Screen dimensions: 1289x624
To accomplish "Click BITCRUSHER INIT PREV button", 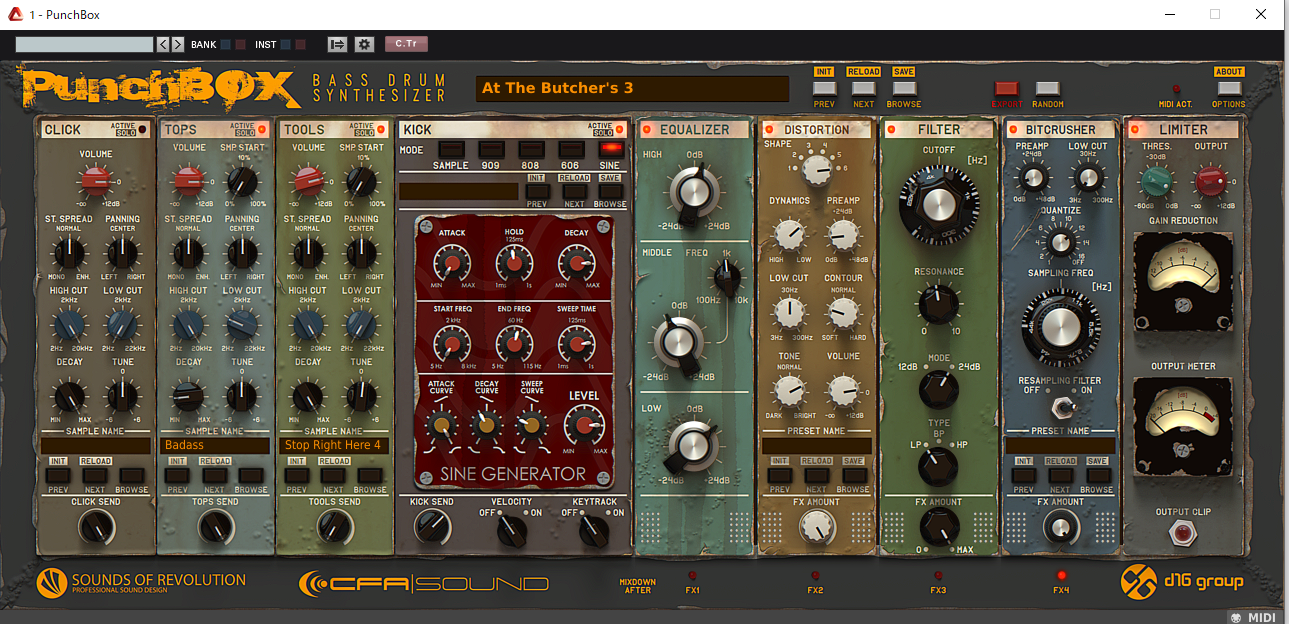I will point(1023,475).
